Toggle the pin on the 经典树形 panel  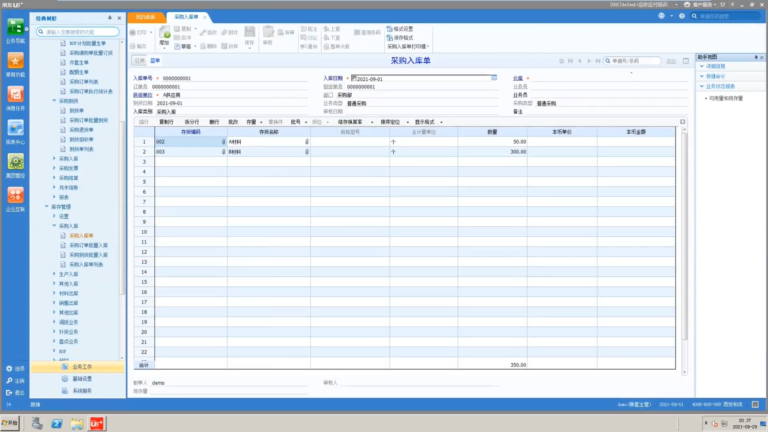(x=110, y=18)
